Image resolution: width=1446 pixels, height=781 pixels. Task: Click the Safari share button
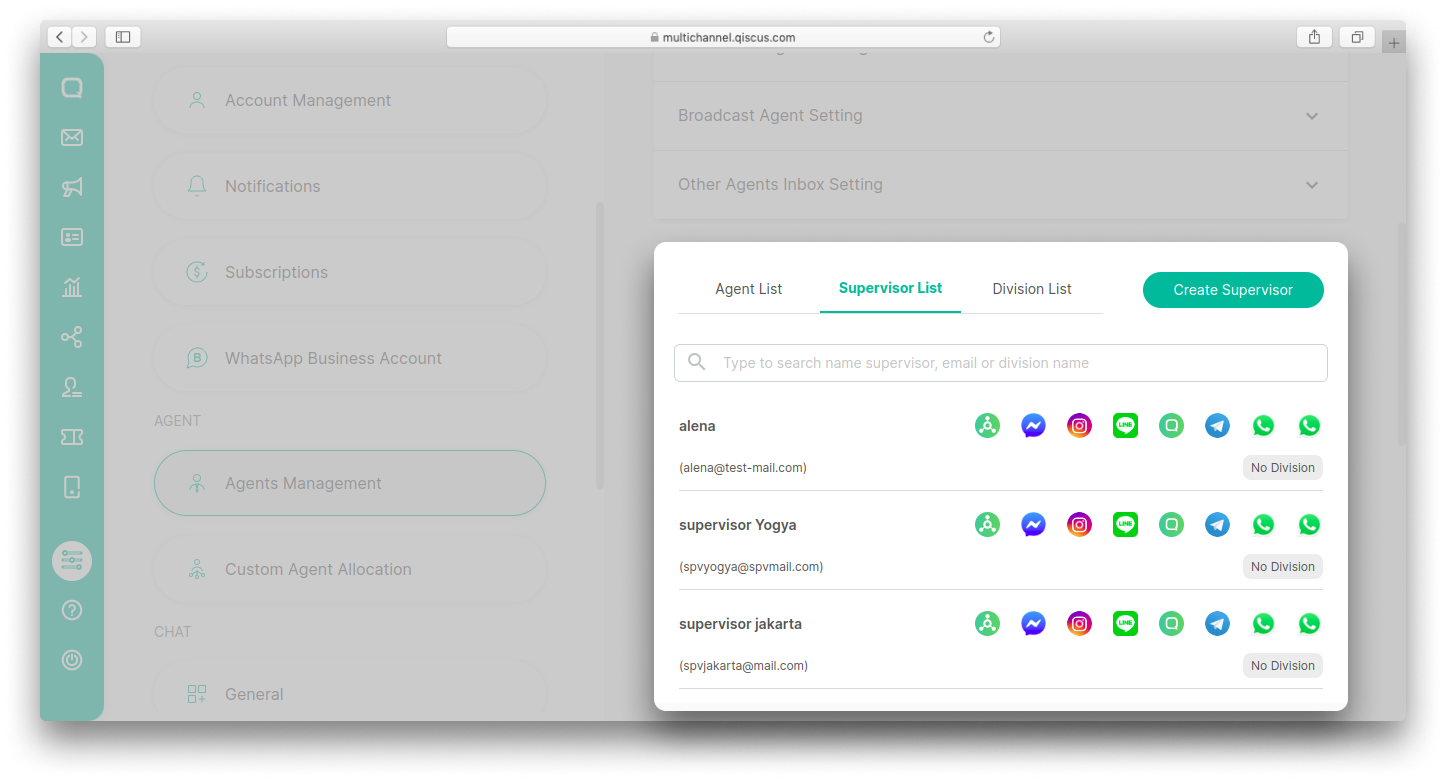(1314, 37)
